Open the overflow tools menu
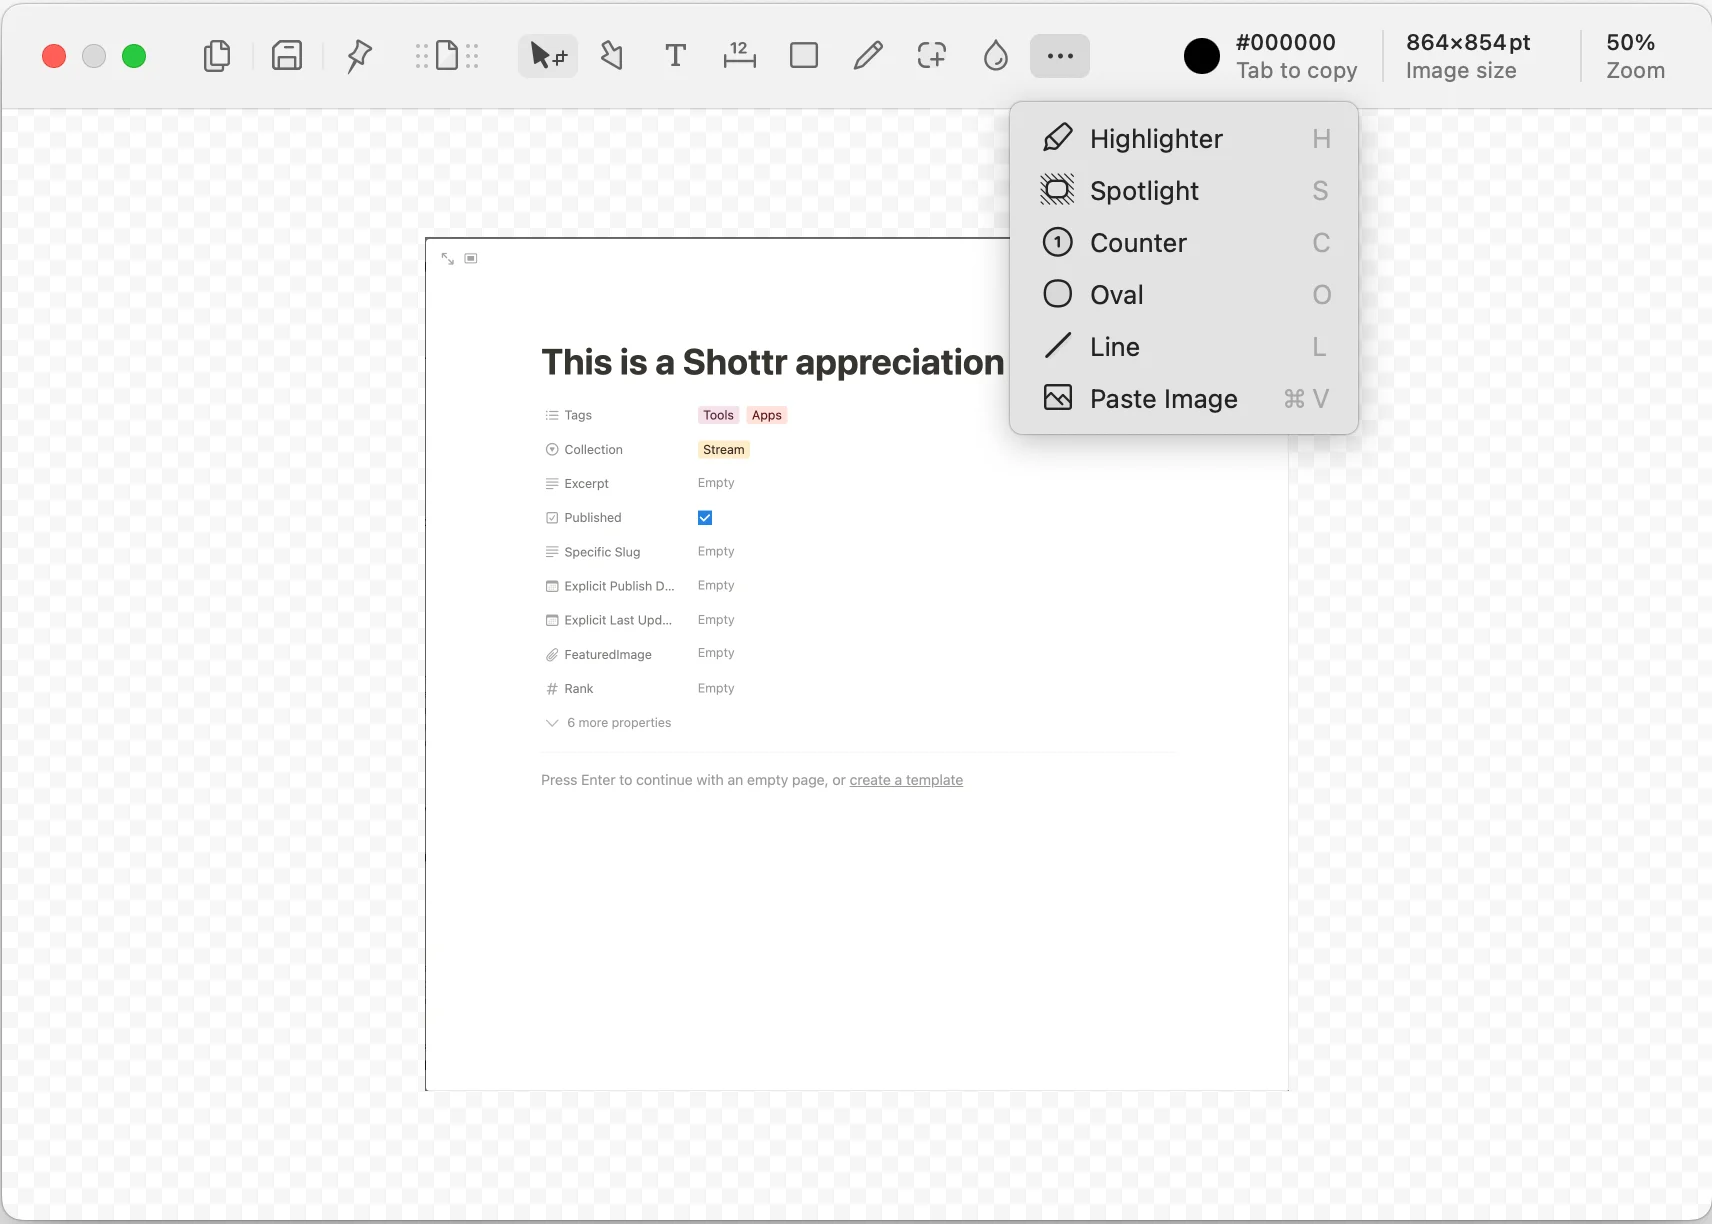This screenshot has height=1224, width=1712. [x=1058, y=56]
